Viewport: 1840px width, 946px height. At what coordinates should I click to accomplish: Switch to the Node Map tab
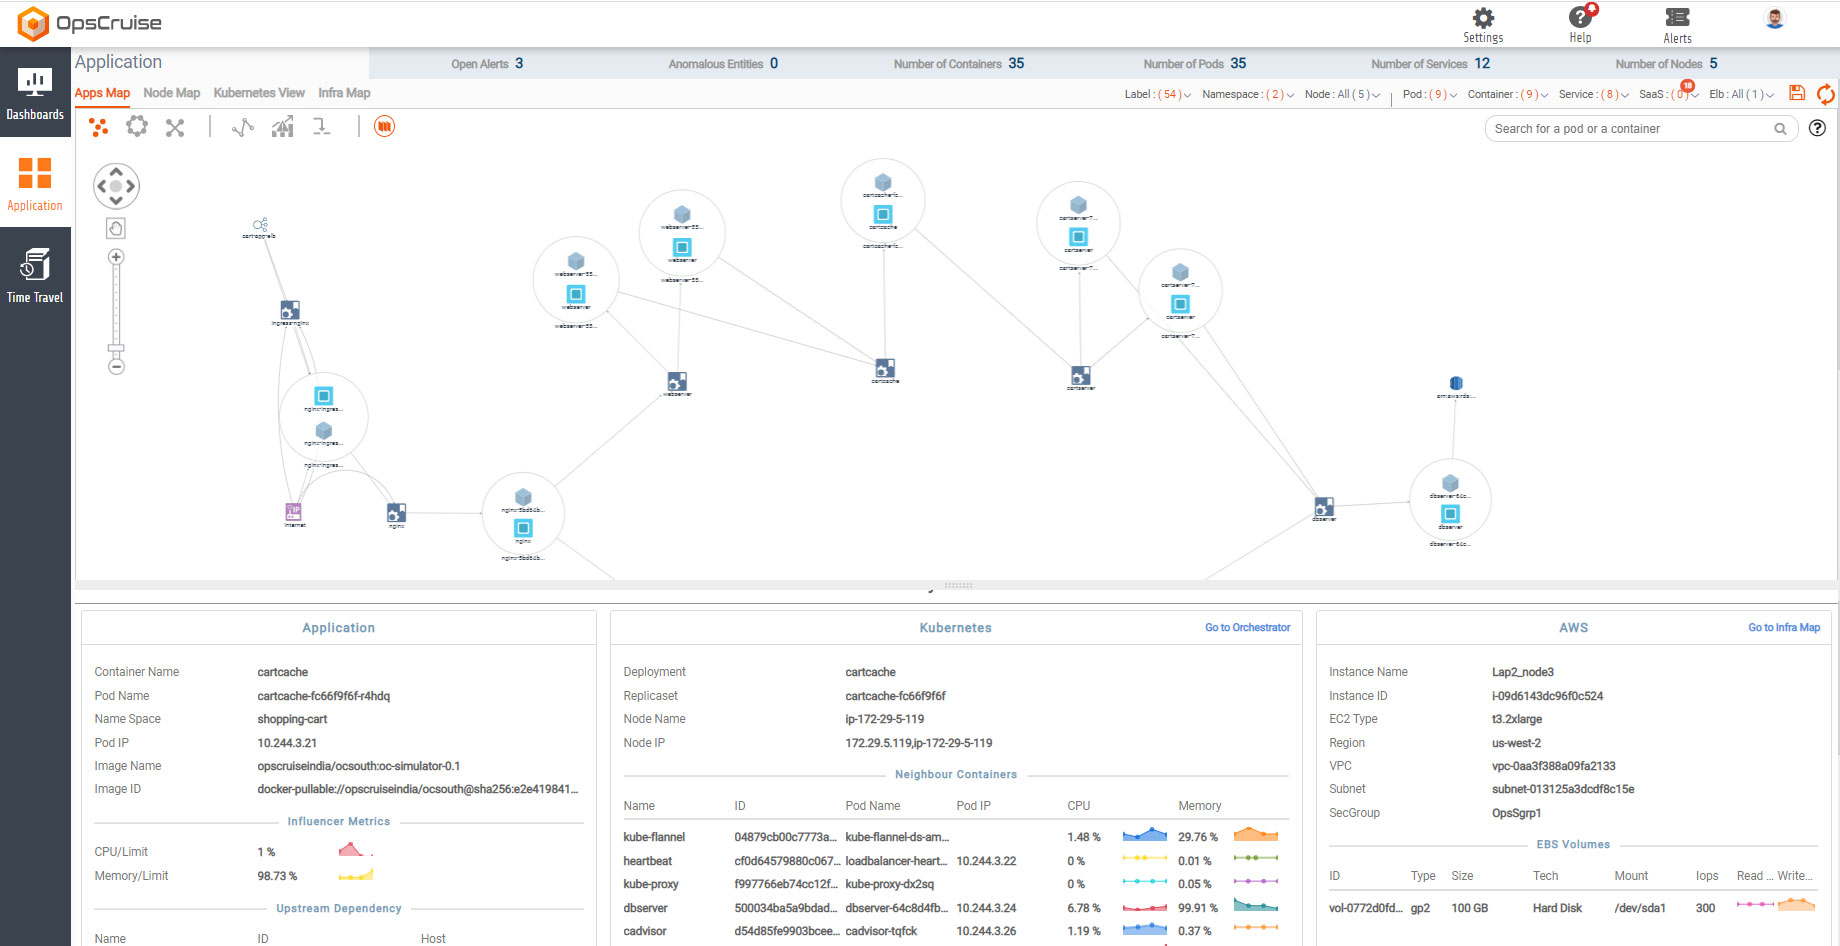[171, 93]
